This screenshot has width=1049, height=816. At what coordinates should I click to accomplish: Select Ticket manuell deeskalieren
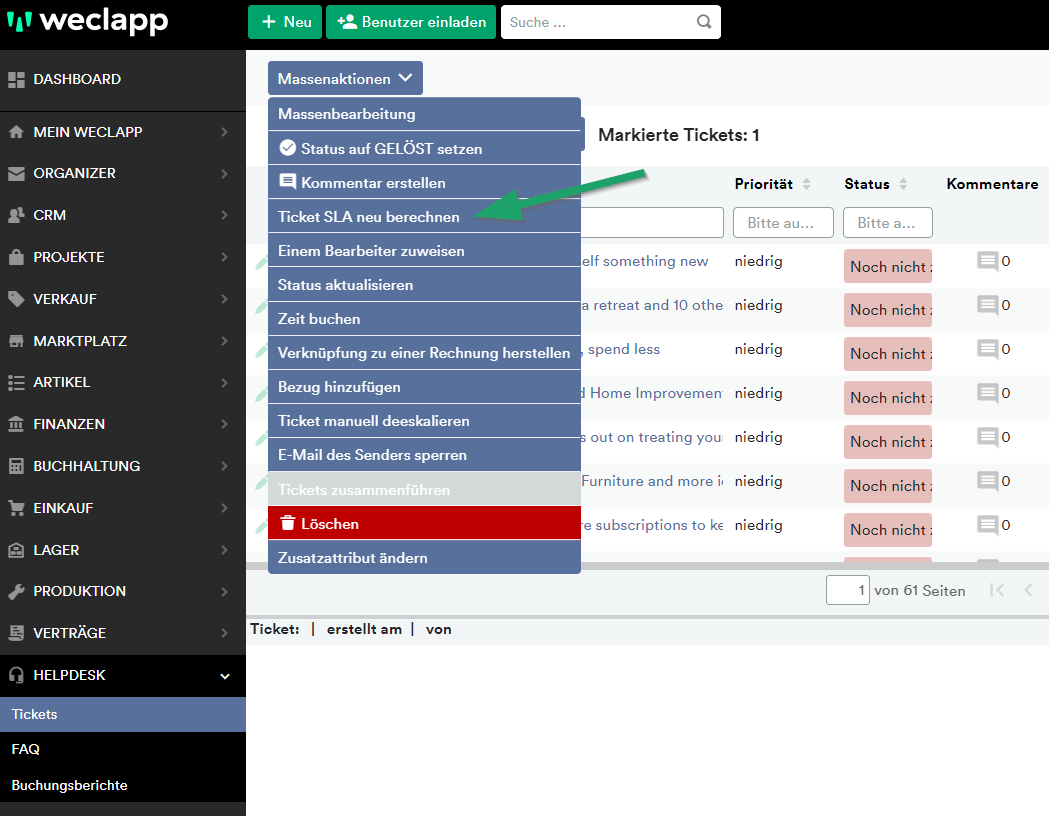424,421
